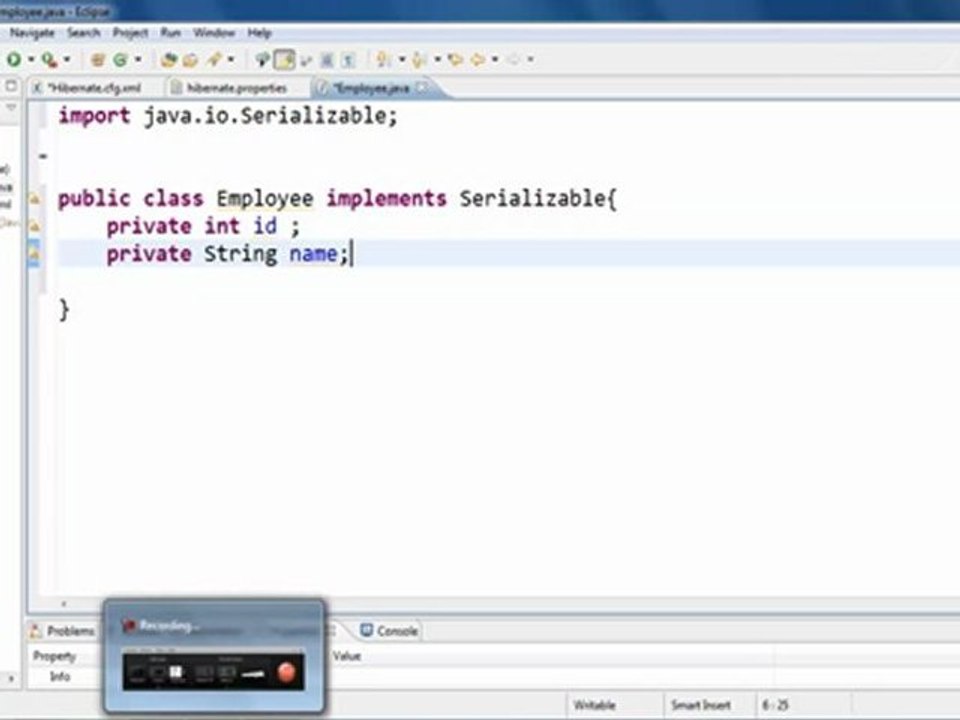
Task: Click the Open Type toolbar icon
Action: coord(168,59)
